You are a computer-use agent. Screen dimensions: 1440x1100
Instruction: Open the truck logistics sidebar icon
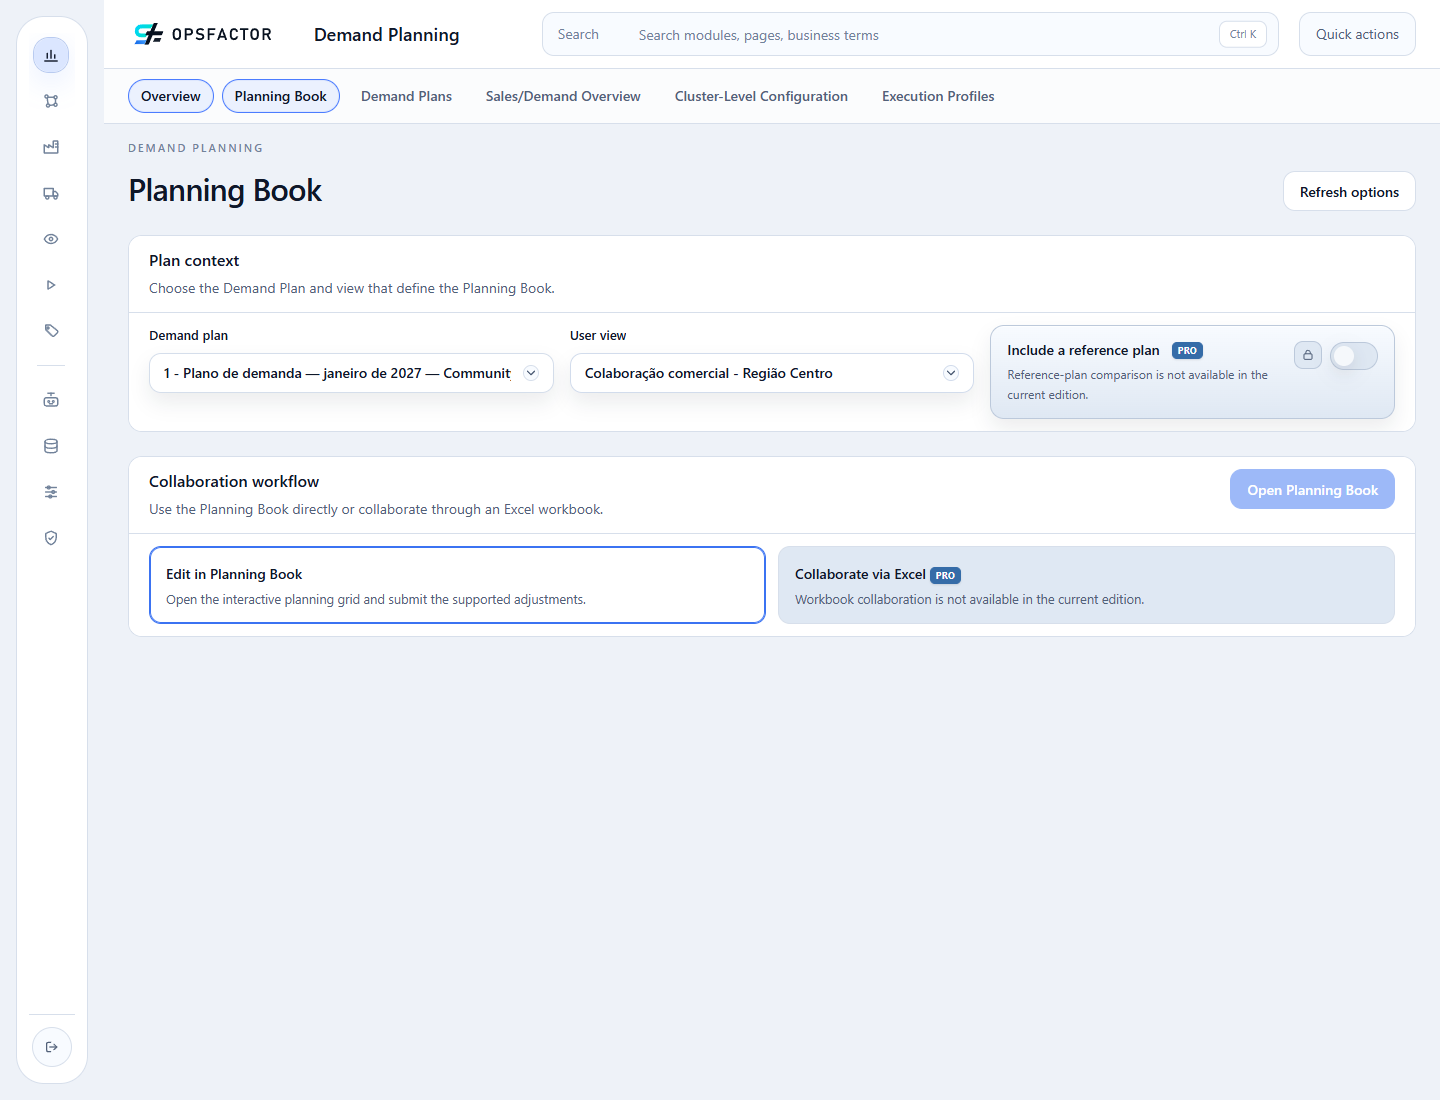click(x=51, y=193)
